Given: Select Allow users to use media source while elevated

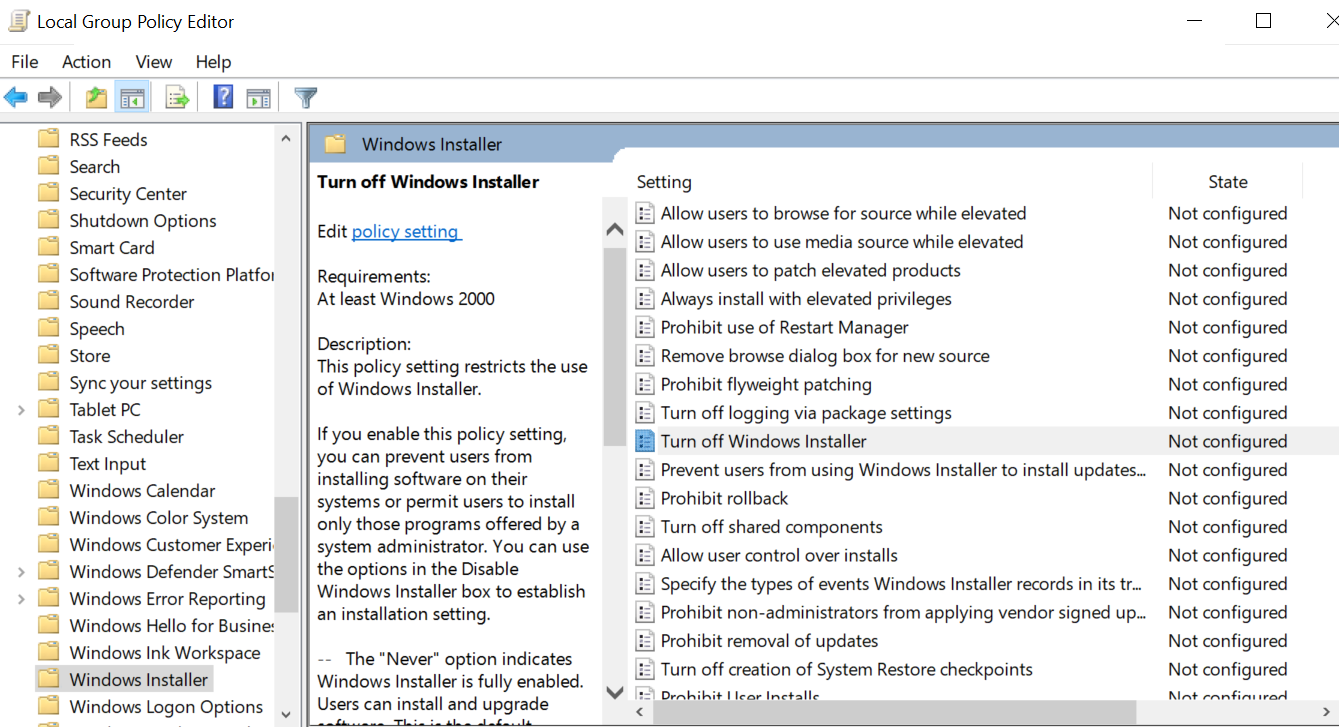Looking at the screenshot, I should coord(842,242).
